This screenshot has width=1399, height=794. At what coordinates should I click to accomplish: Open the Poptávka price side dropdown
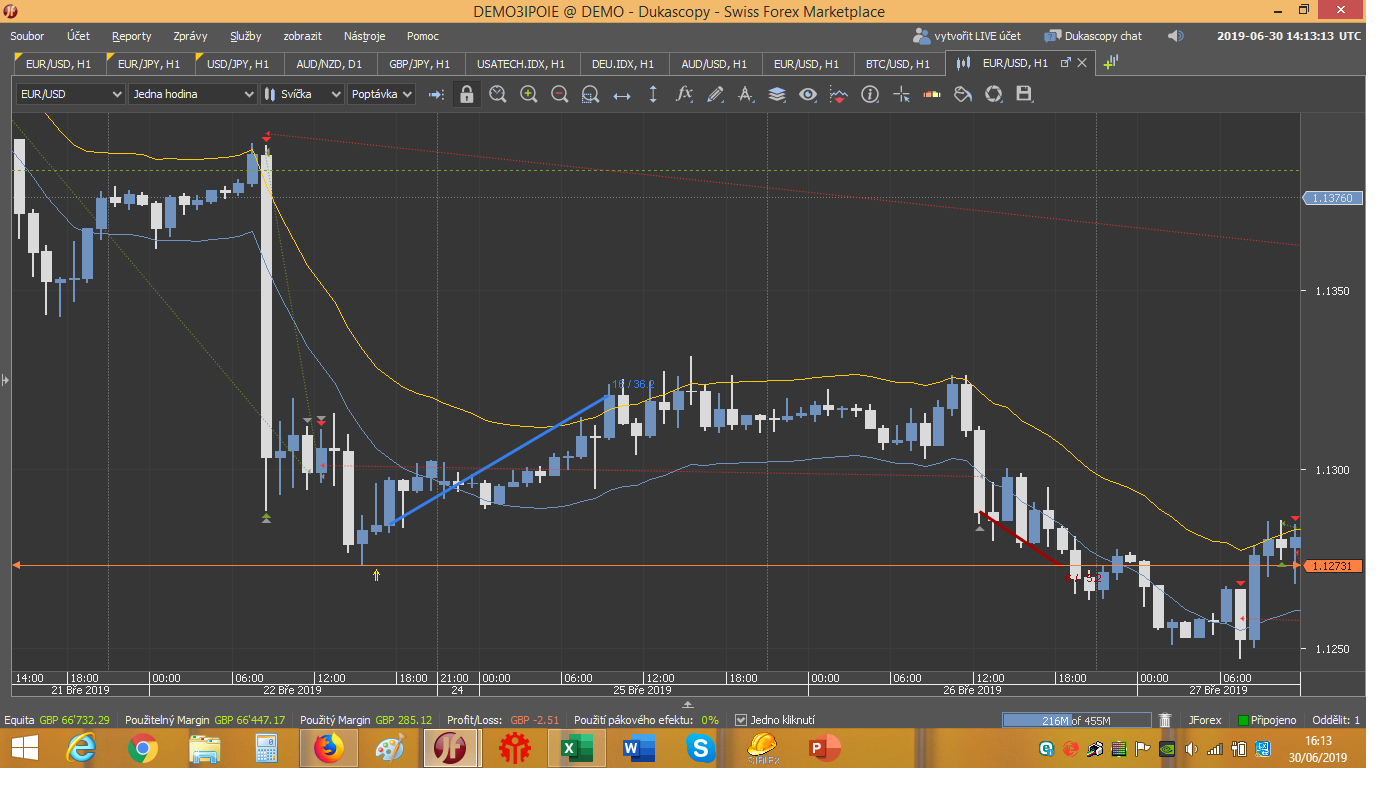point(381,94)
